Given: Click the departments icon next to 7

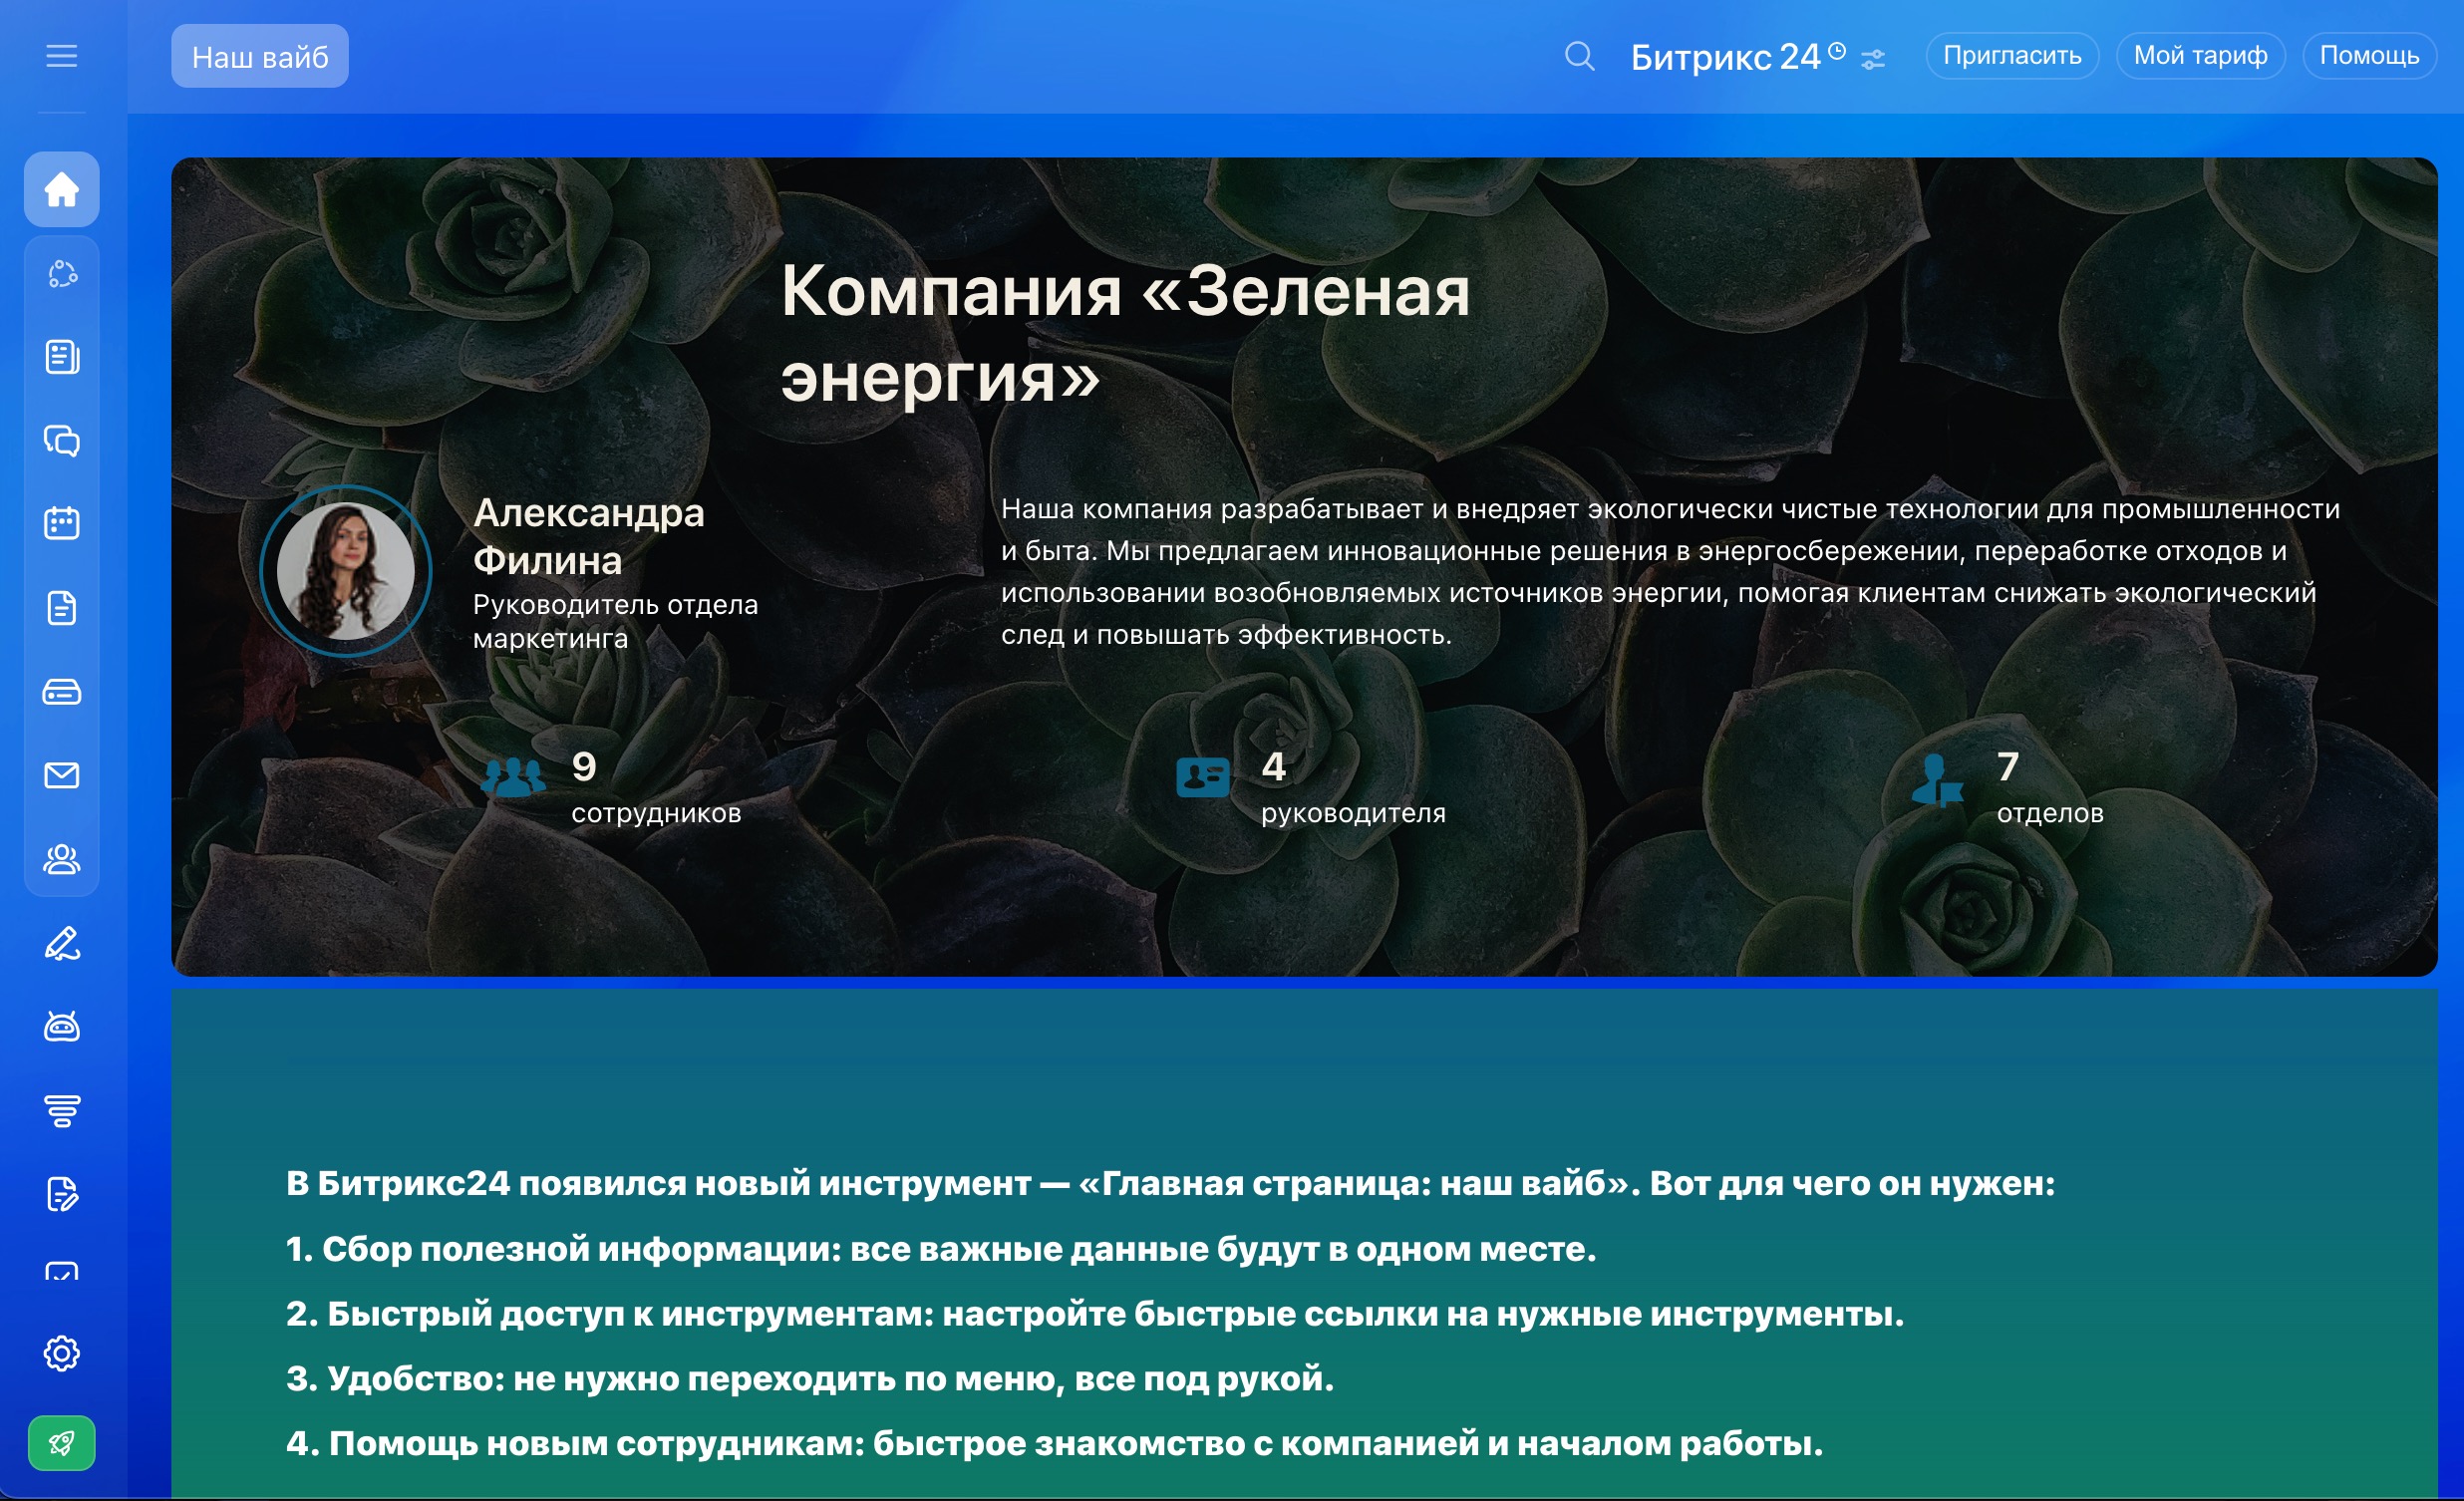Looking at the screenshot, I should point(1937,781).
